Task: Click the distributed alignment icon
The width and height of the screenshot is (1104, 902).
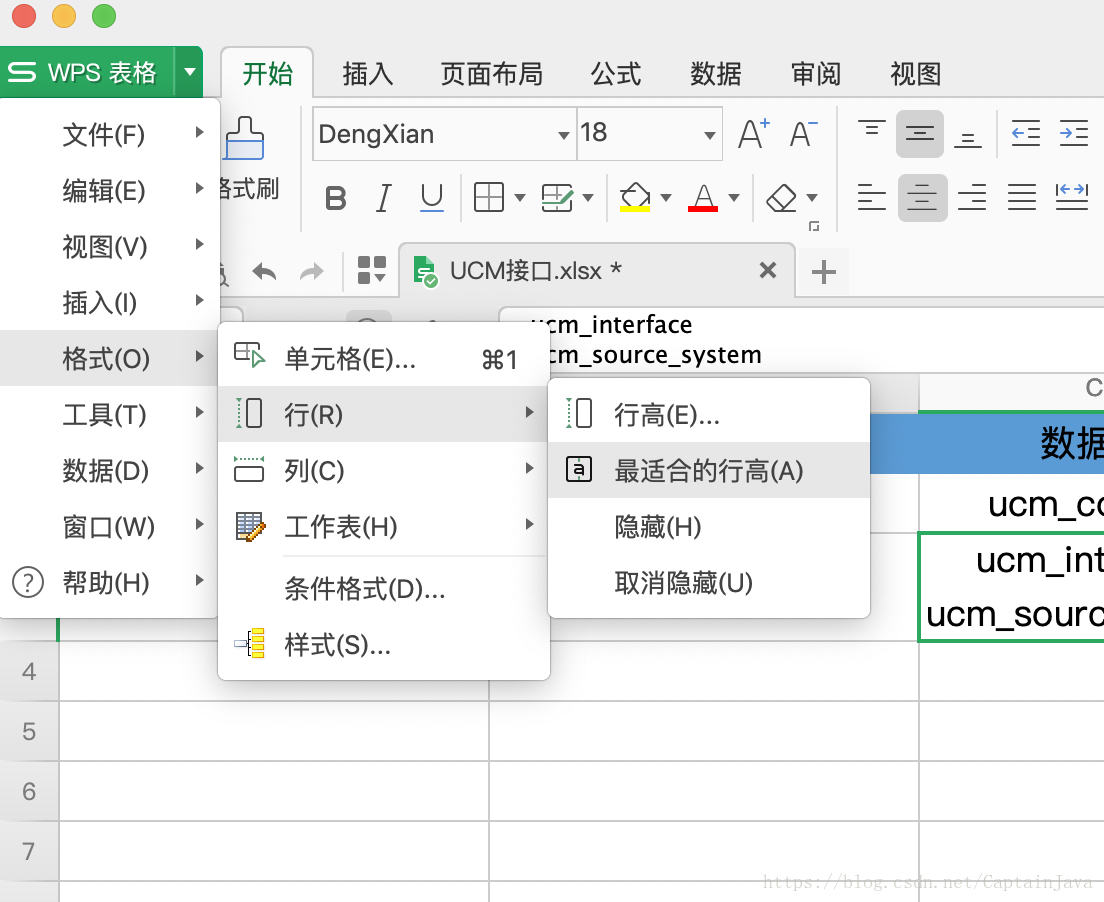Action: 1072,197
